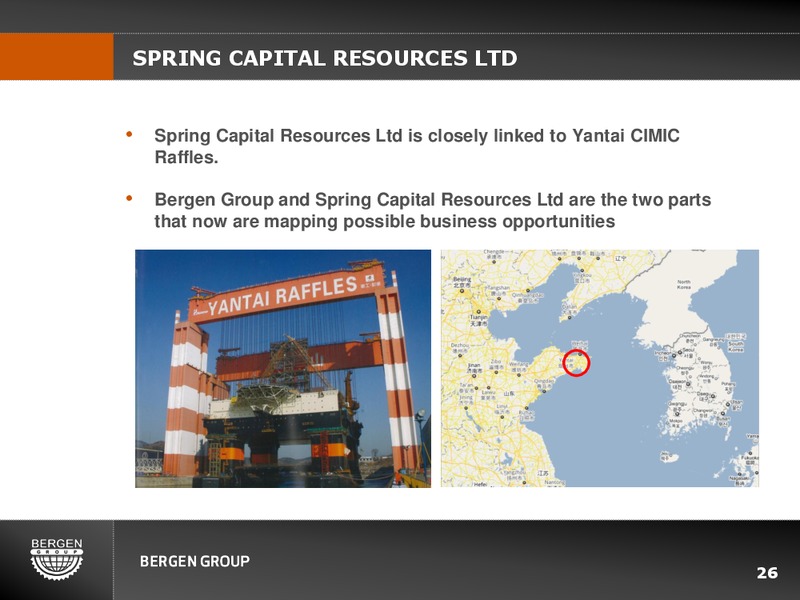The width and height of the screenshot is (800, 600).
Task: Click the Bergen Group globe logo
Action: [57, 559]
